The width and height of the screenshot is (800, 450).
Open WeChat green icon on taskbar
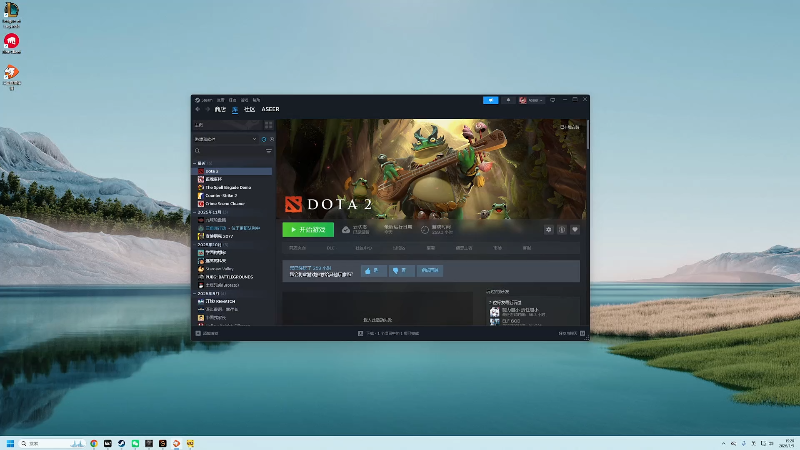135,443
